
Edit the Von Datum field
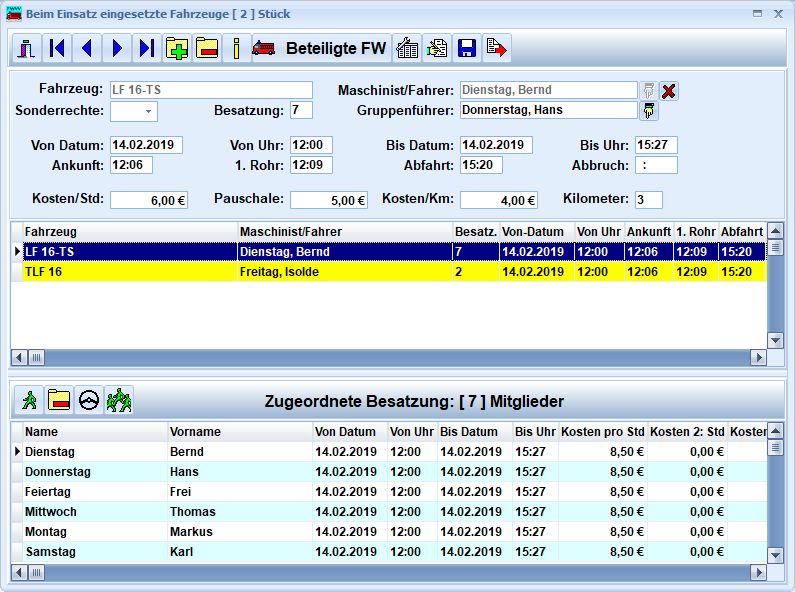[x=147, y=145]
